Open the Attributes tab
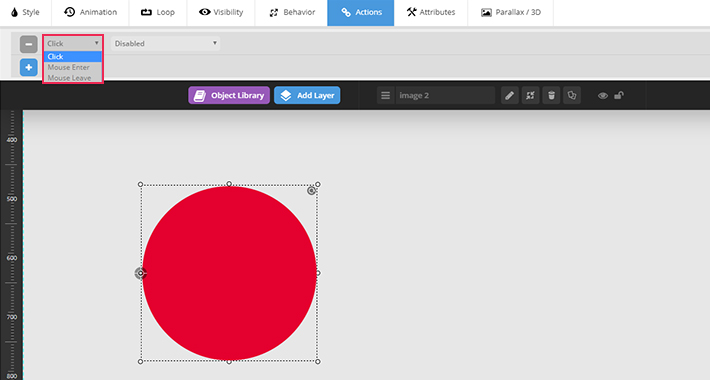Viewport: 710px width, 380px height. click(x=431, y=12)
